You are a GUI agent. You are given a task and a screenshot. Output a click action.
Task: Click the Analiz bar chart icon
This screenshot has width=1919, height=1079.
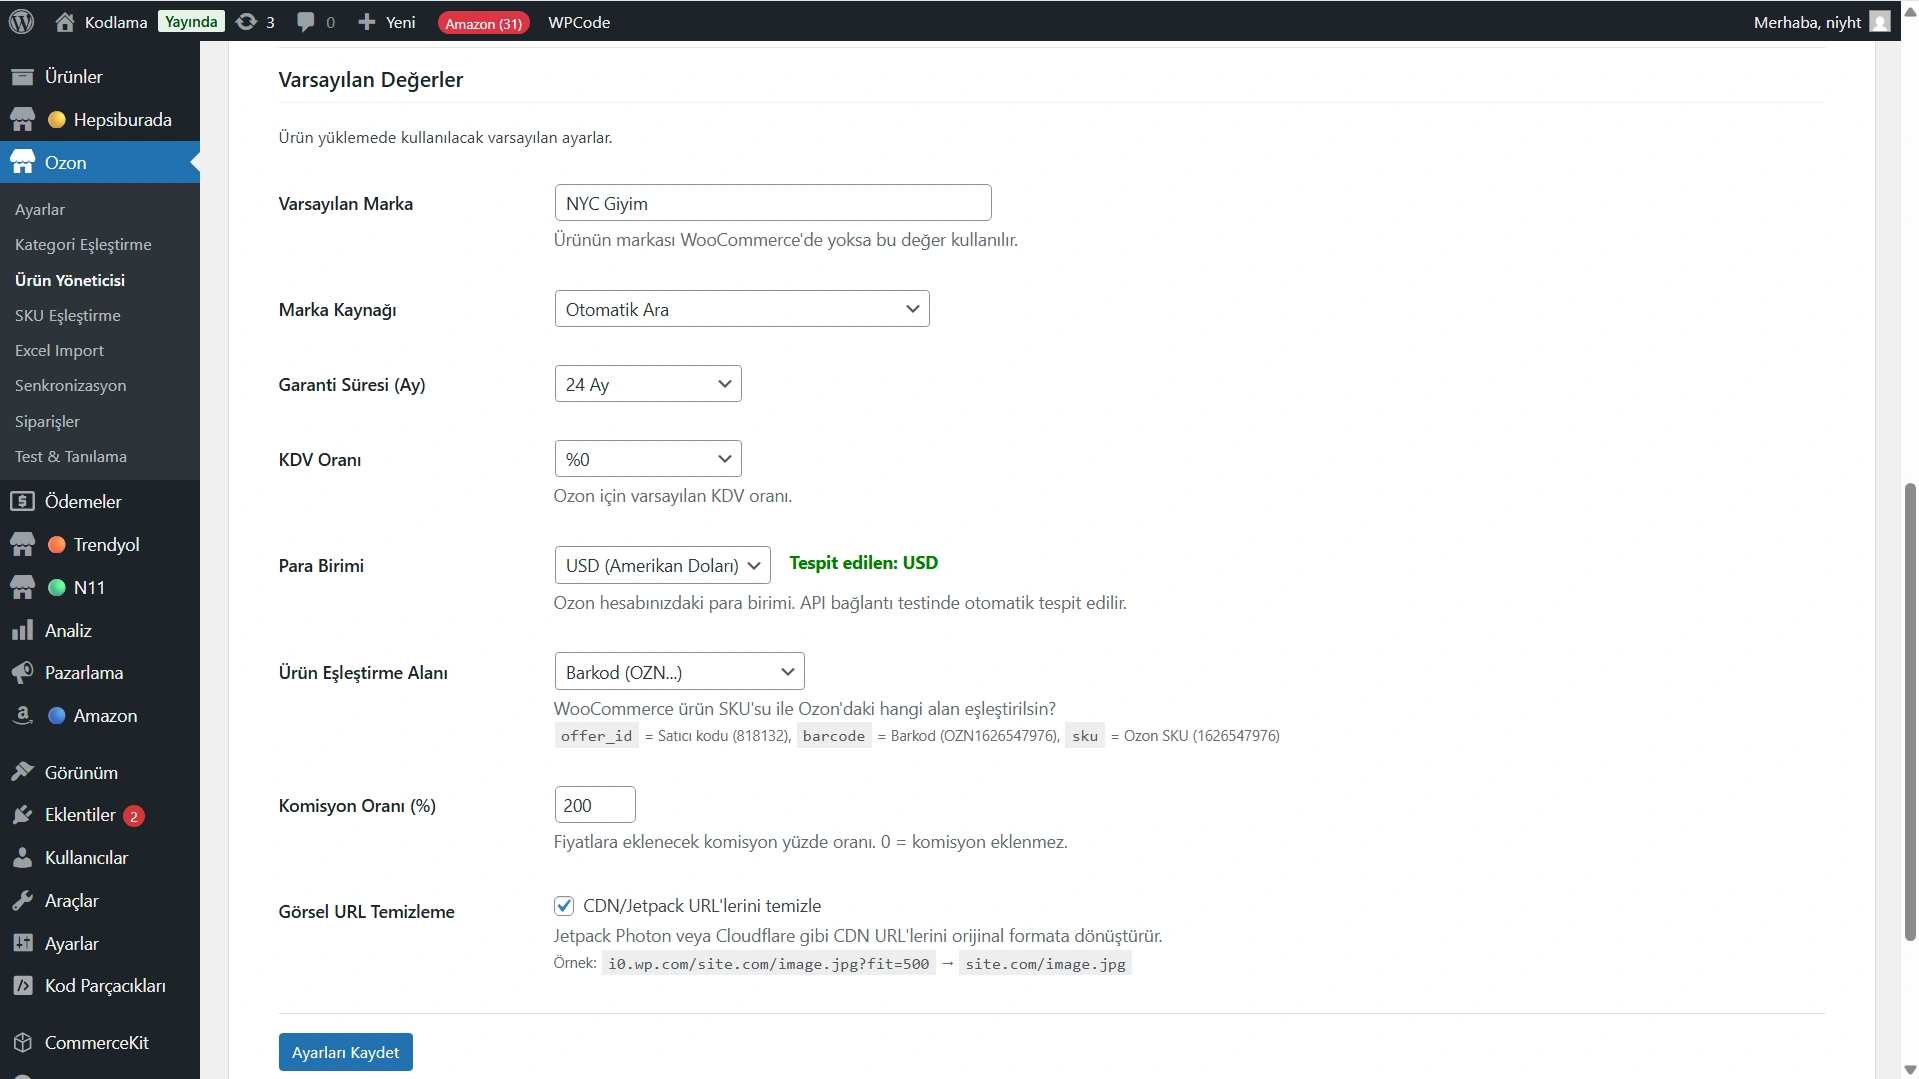22,631
